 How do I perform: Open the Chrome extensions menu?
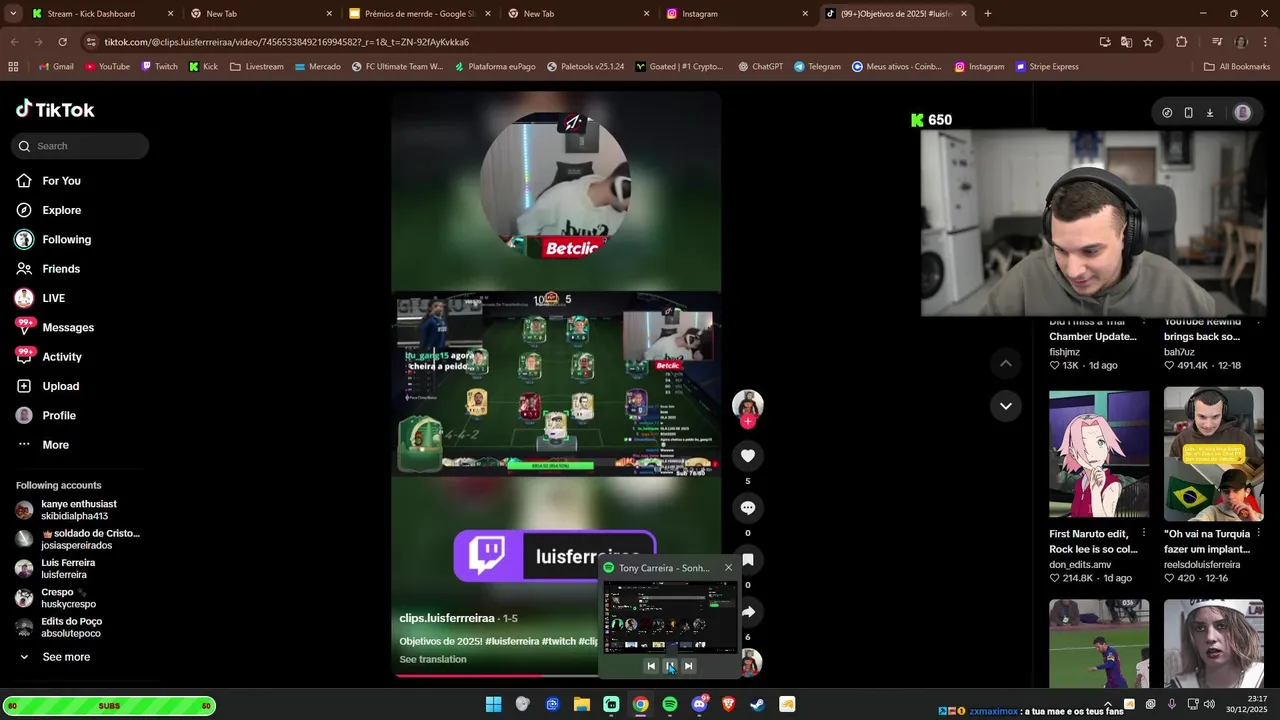click(x=1181, y=42)
